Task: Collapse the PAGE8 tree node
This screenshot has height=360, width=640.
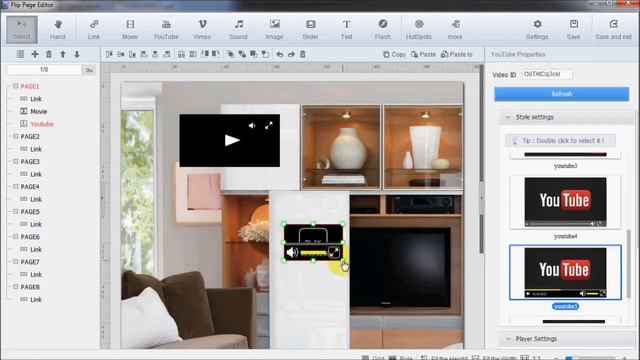Action: 16,287
